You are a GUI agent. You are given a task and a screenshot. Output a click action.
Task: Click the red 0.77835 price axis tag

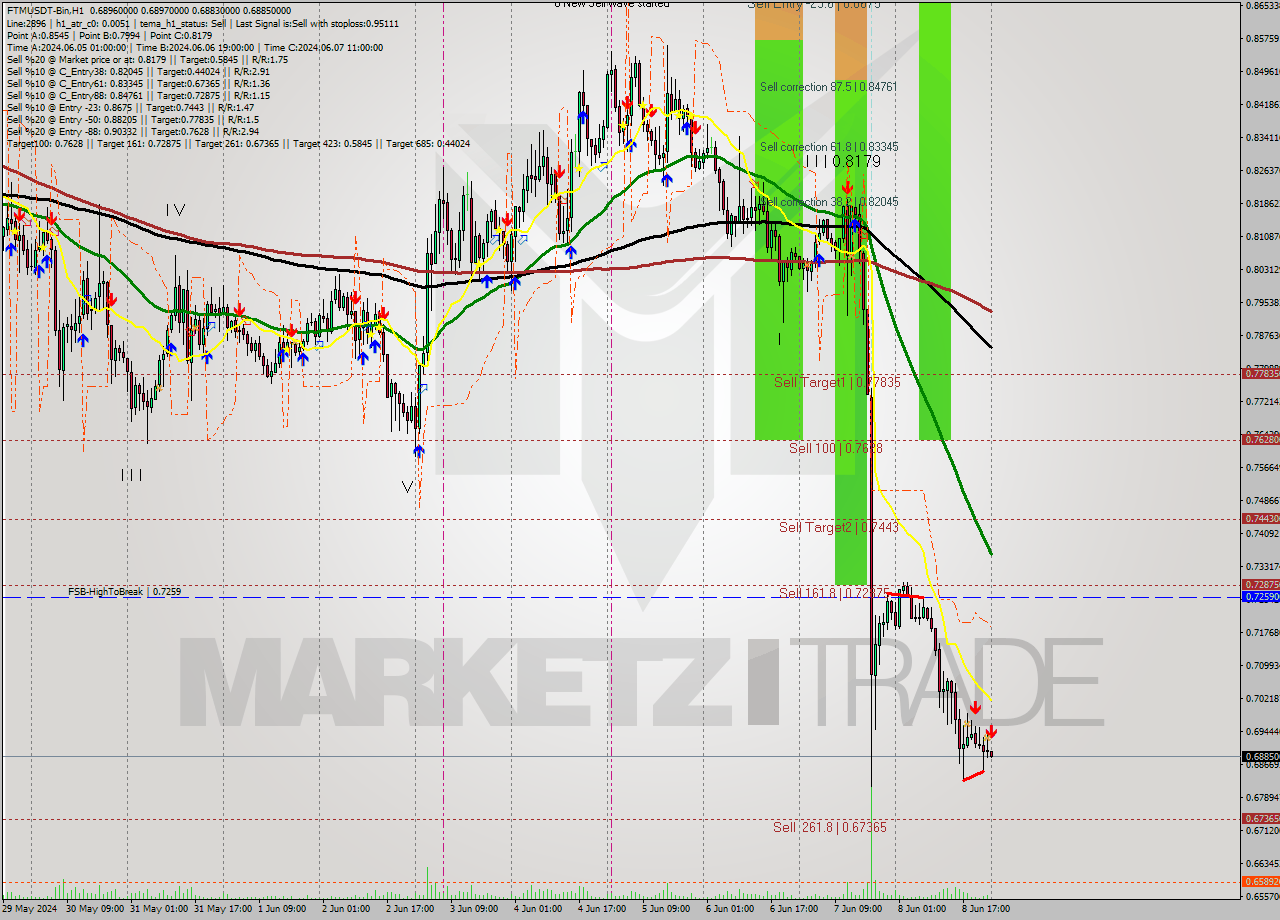[1260, 373]
